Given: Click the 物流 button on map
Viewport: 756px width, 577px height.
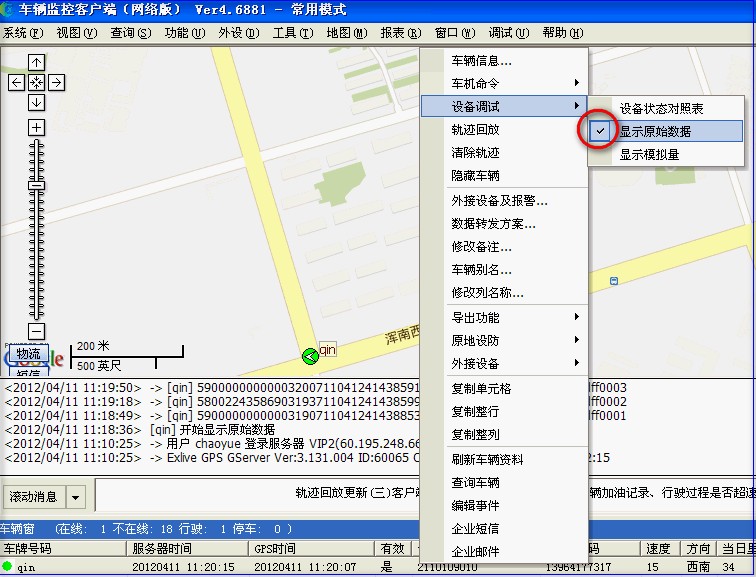Looking at the screenshot, I should [28, 353].
